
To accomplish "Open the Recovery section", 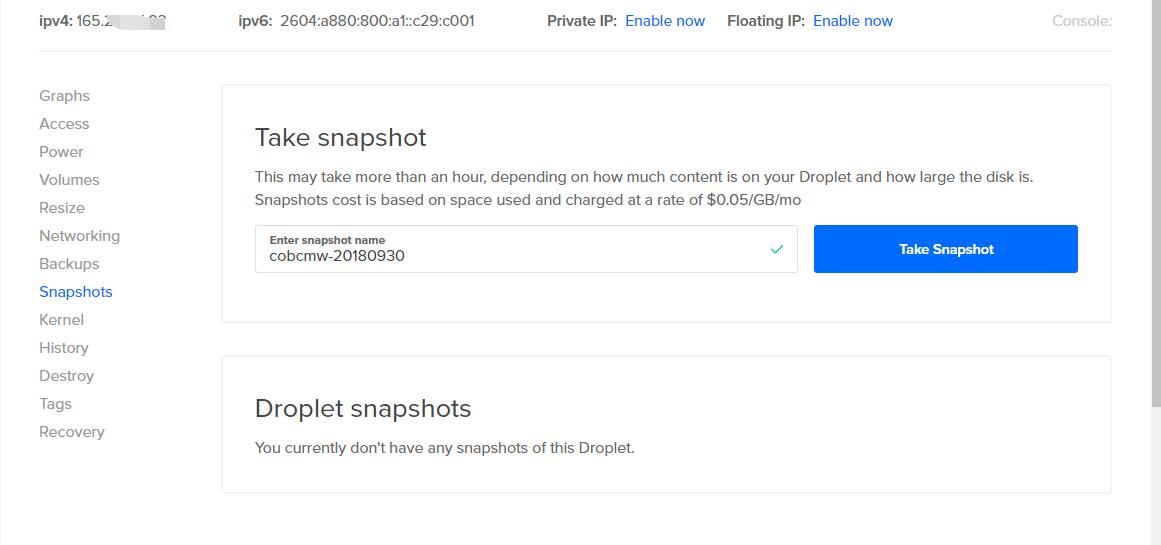I will click(71, 432).
